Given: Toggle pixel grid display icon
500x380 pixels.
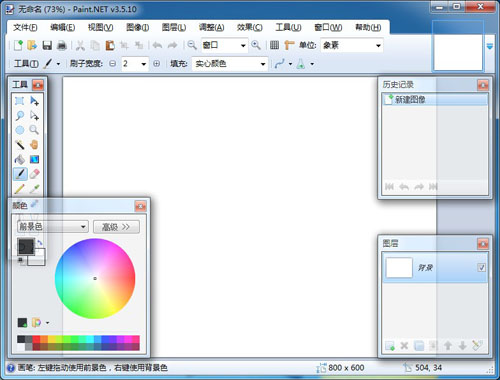Looking at the screenshot, I should point(274,45).
